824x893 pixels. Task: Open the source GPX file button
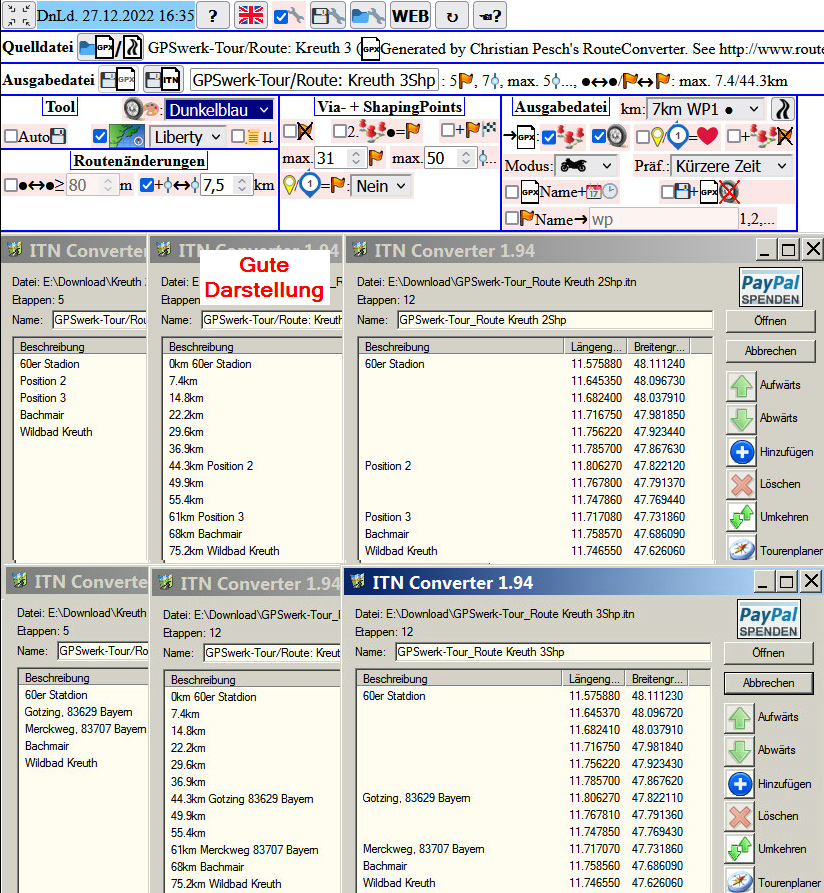[96, 47]
